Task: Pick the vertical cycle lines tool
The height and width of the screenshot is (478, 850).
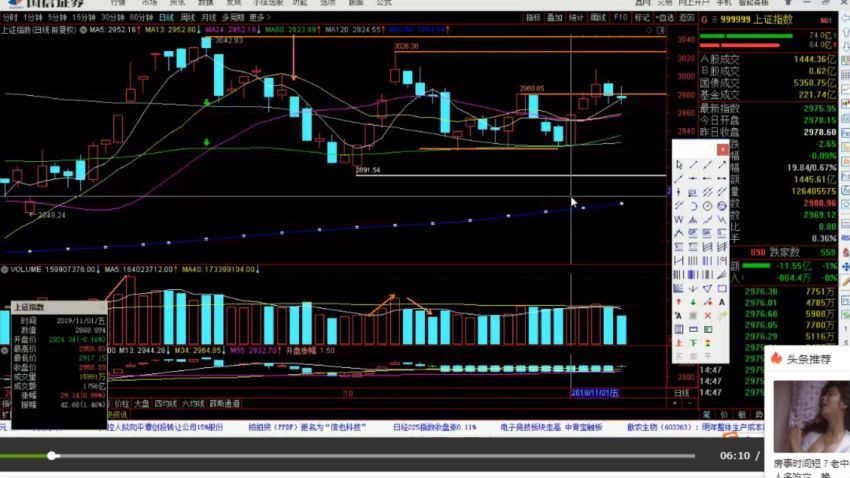Action: [693, 261]
